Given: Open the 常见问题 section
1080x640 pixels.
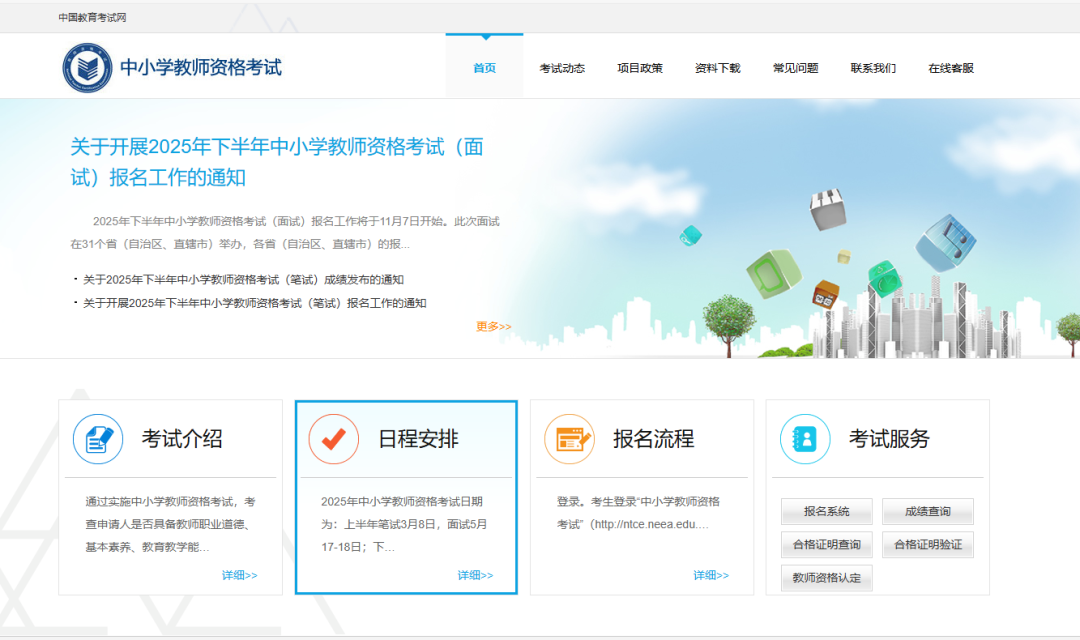Looking at the screenshot, I should (x=794, y=68).
